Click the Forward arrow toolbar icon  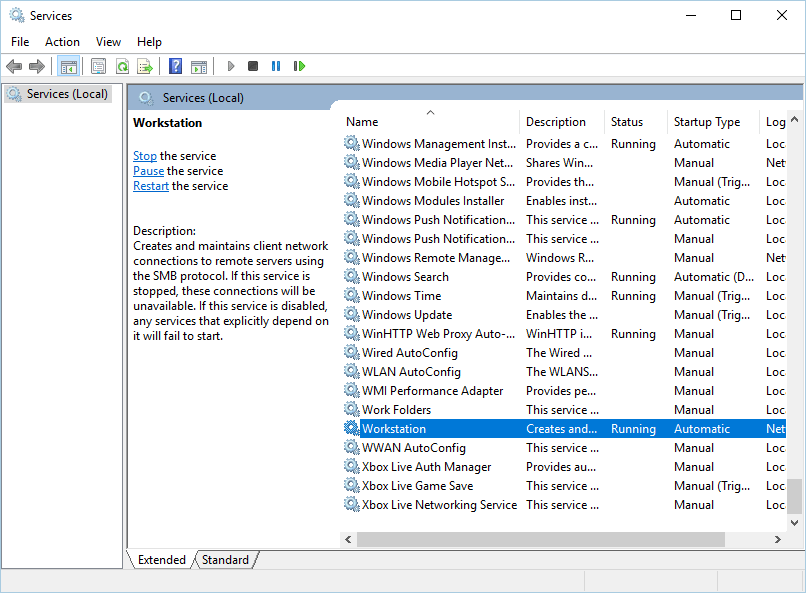(36, 66)
